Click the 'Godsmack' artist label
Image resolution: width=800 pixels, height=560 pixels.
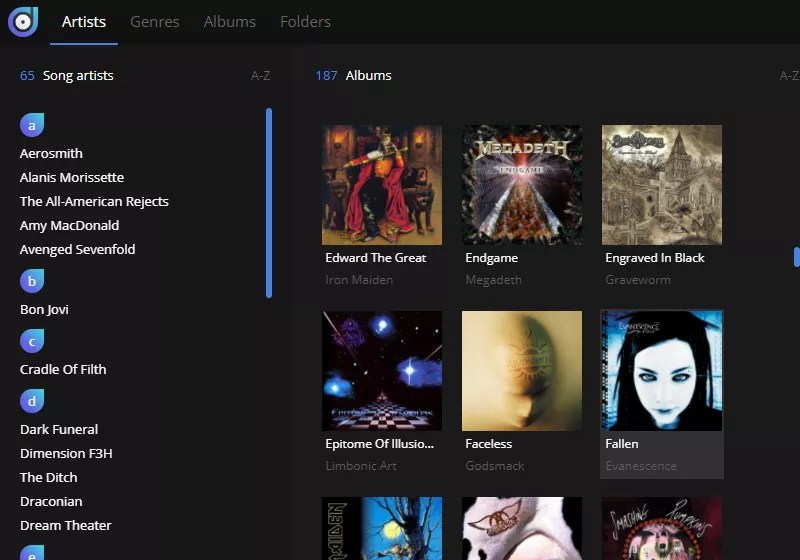coord(494,466)
